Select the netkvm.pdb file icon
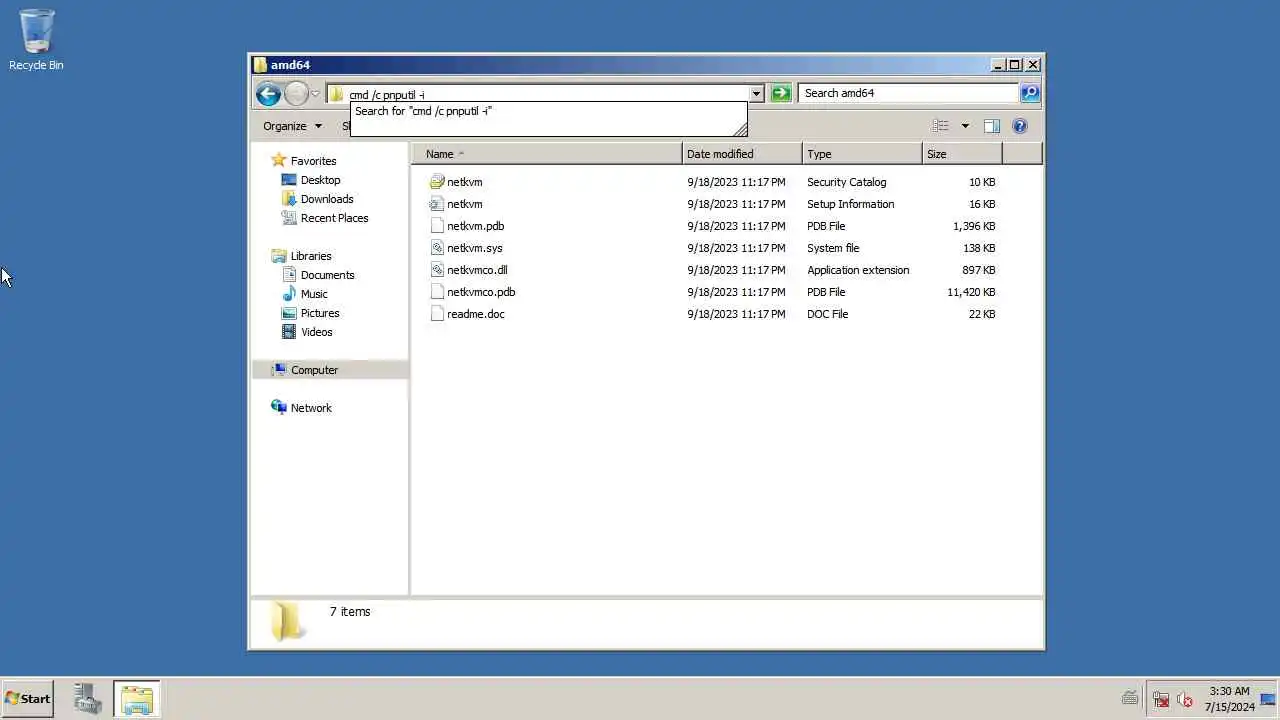This screenshot has width=1280, height=720. [x=437, y=226]
